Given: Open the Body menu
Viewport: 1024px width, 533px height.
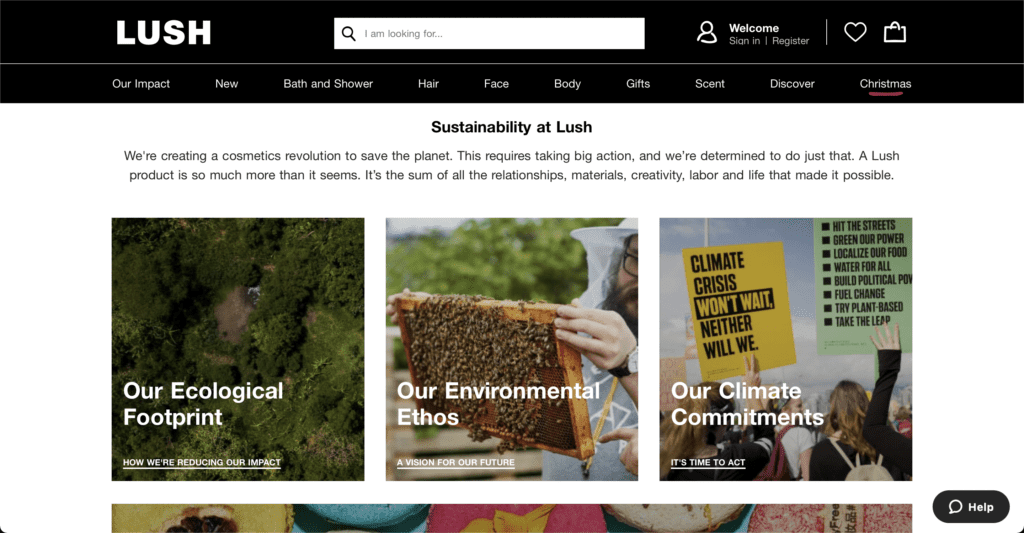Looking at the screenshot, I should pyautogui.click(x=568, y=84).
